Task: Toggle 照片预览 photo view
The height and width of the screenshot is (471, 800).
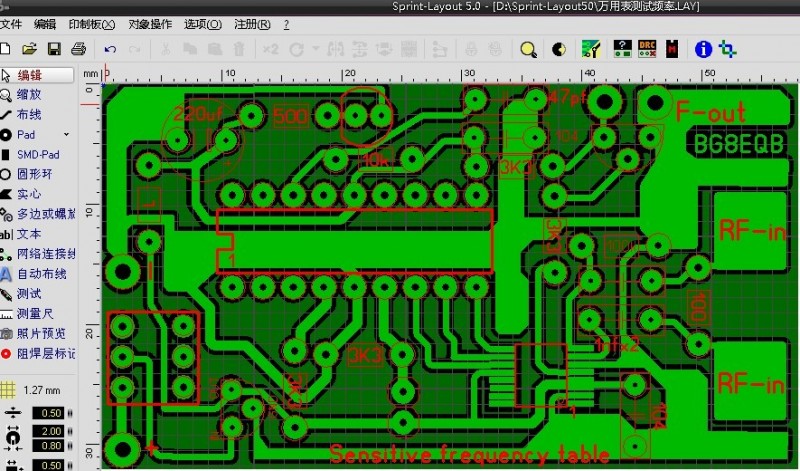Action: click(x=40, y=333)
